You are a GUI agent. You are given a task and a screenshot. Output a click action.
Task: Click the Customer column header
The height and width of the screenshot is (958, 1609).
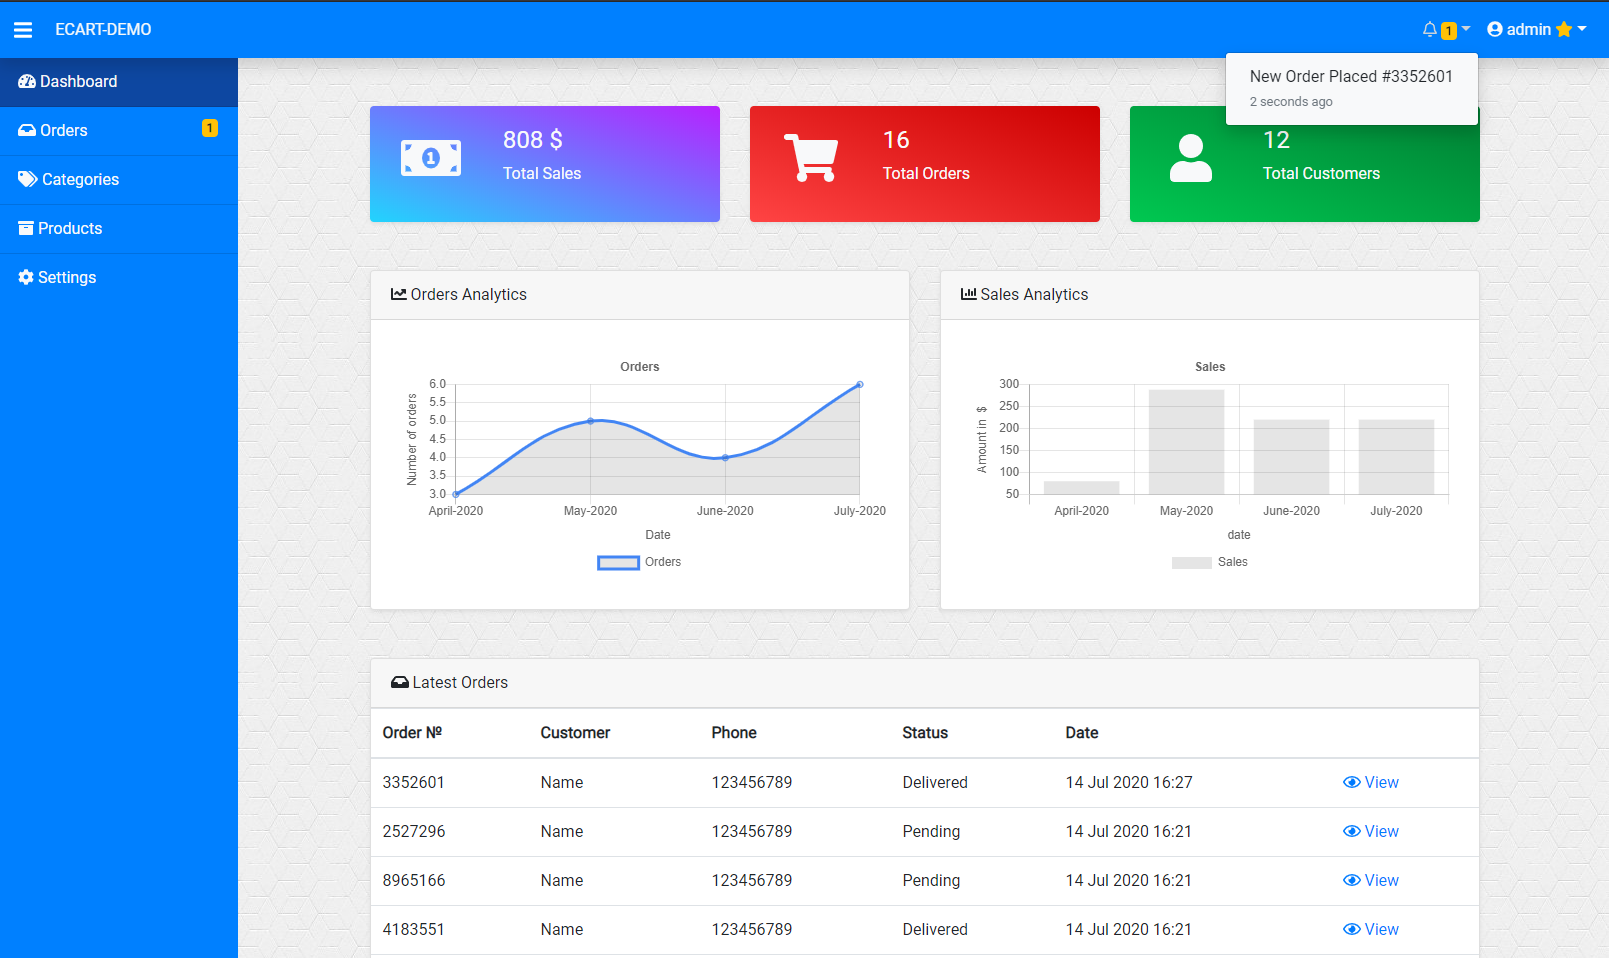[x=575, y=733]
